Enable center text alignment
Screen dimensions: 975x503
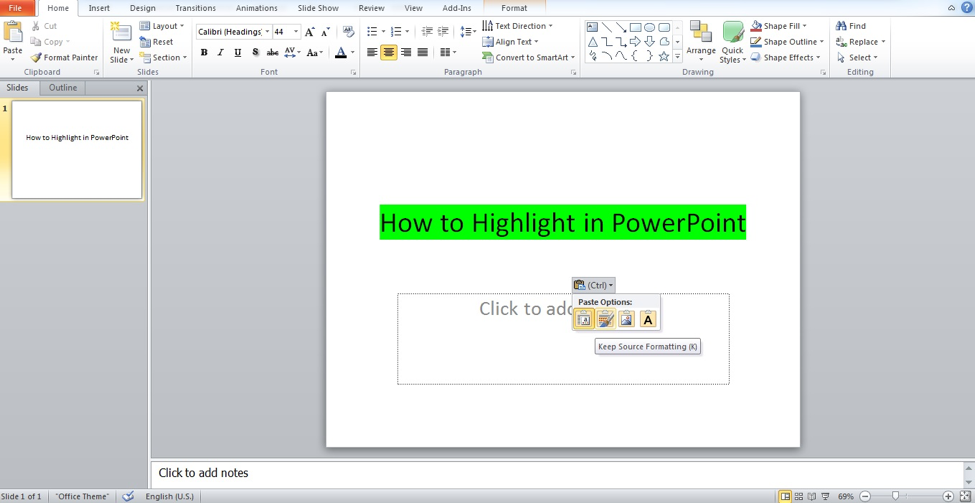pyautogui.click(x=389, y=53)
